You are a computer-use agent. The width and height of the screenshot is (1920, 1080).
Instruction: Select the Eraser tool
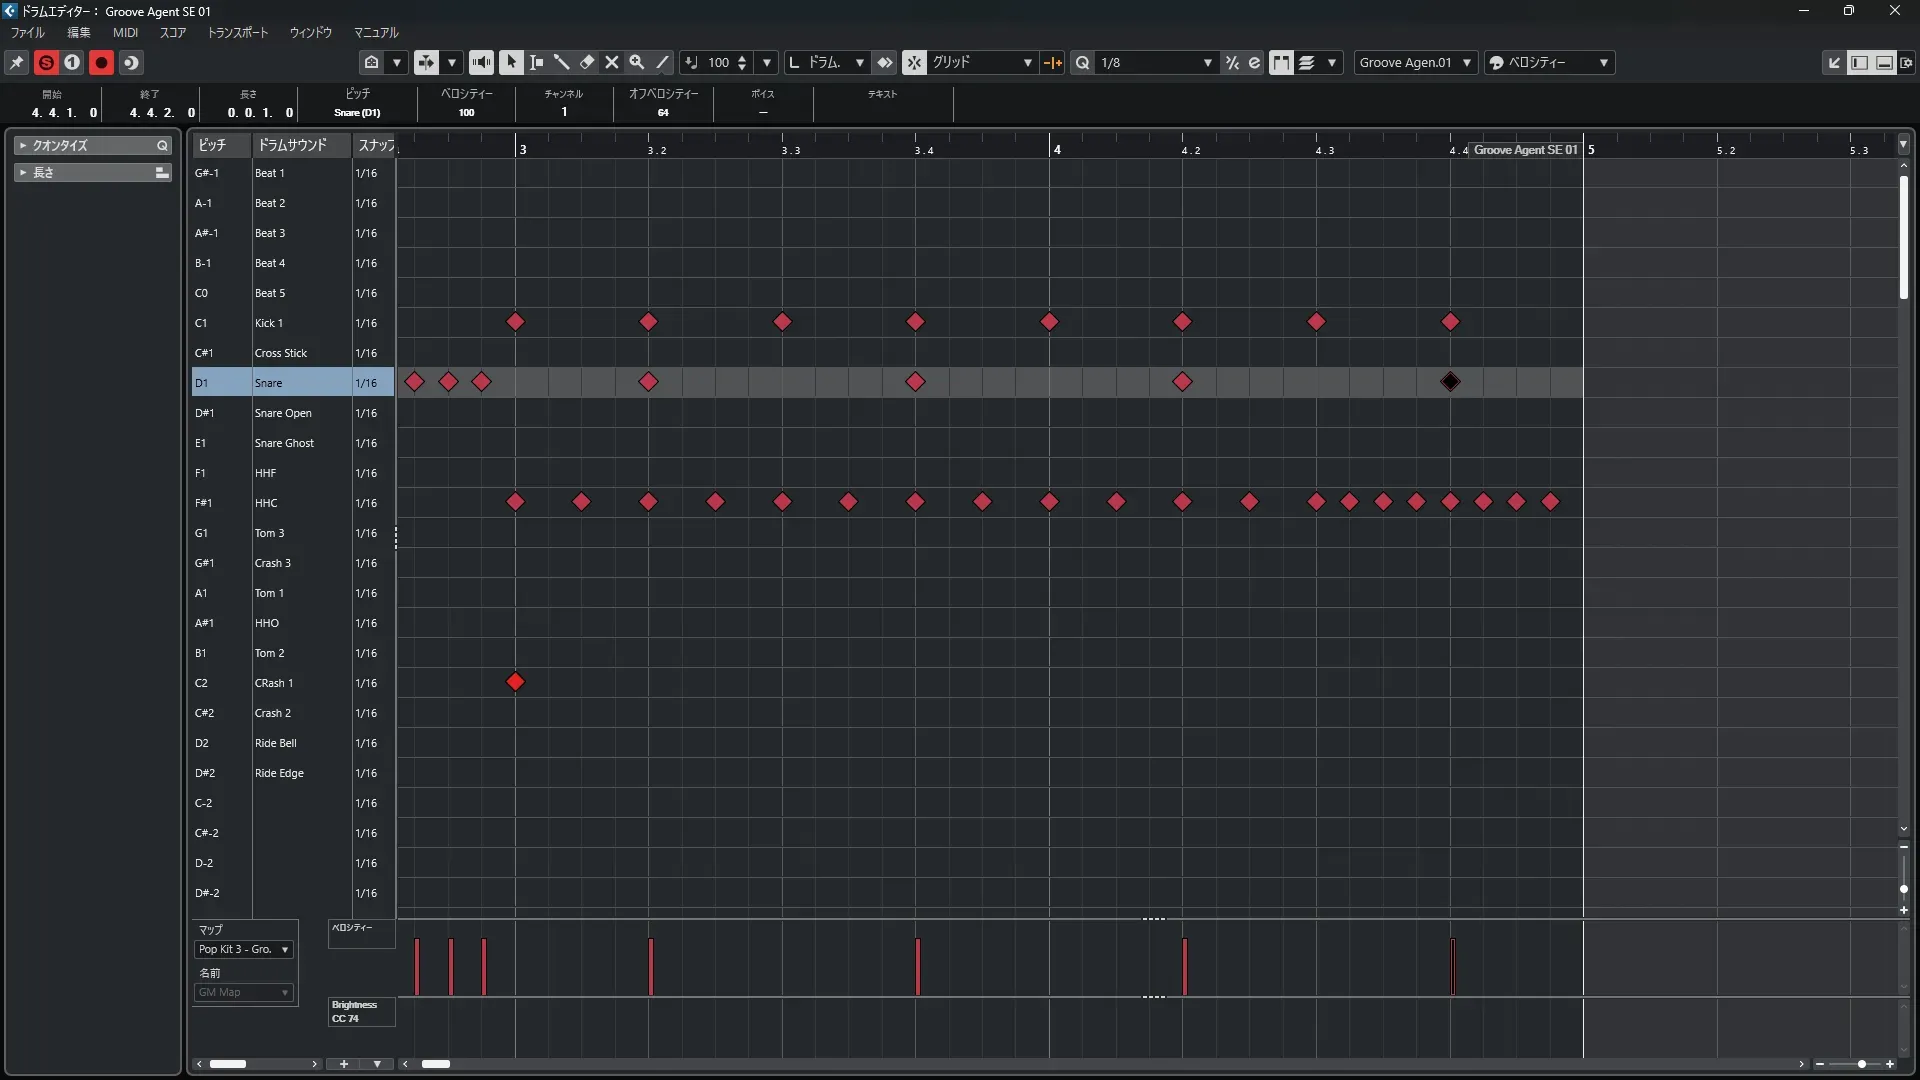pyautogui.click(x=587, y=62)
